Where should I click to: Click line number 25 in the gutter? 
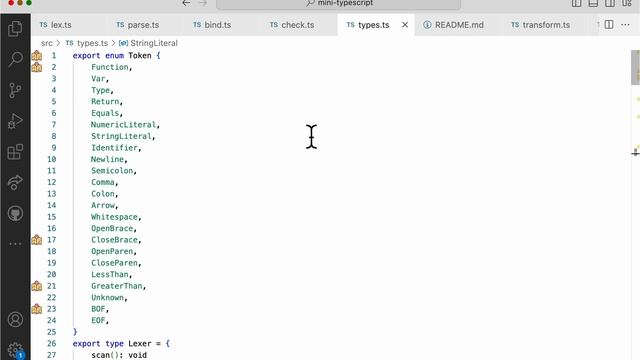pyautogui.click(x=51, y=332)
